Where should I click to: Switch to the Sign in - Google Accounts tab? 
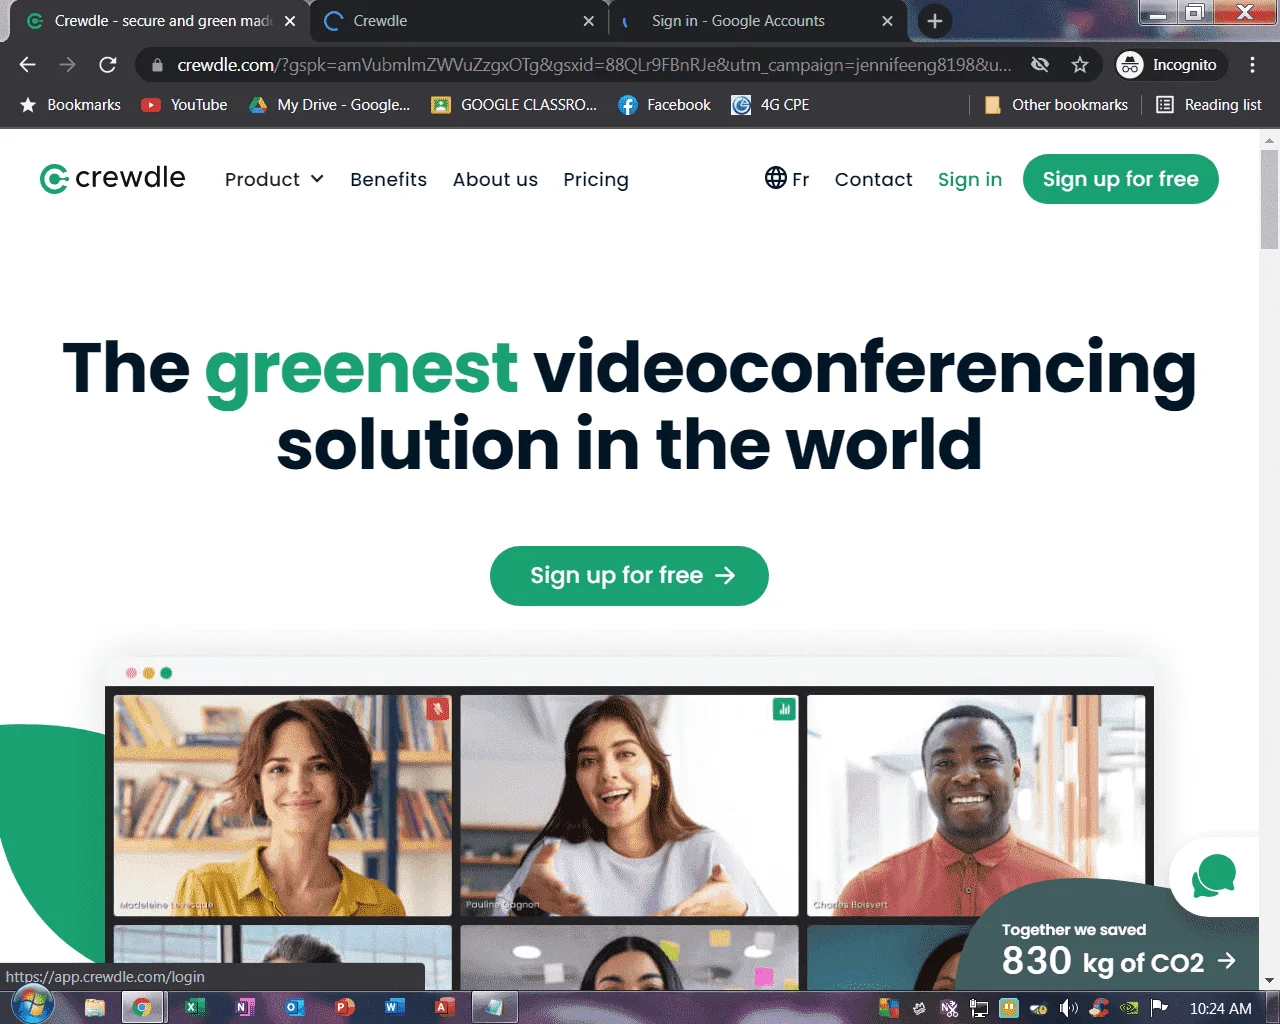[x=755, y=21]
